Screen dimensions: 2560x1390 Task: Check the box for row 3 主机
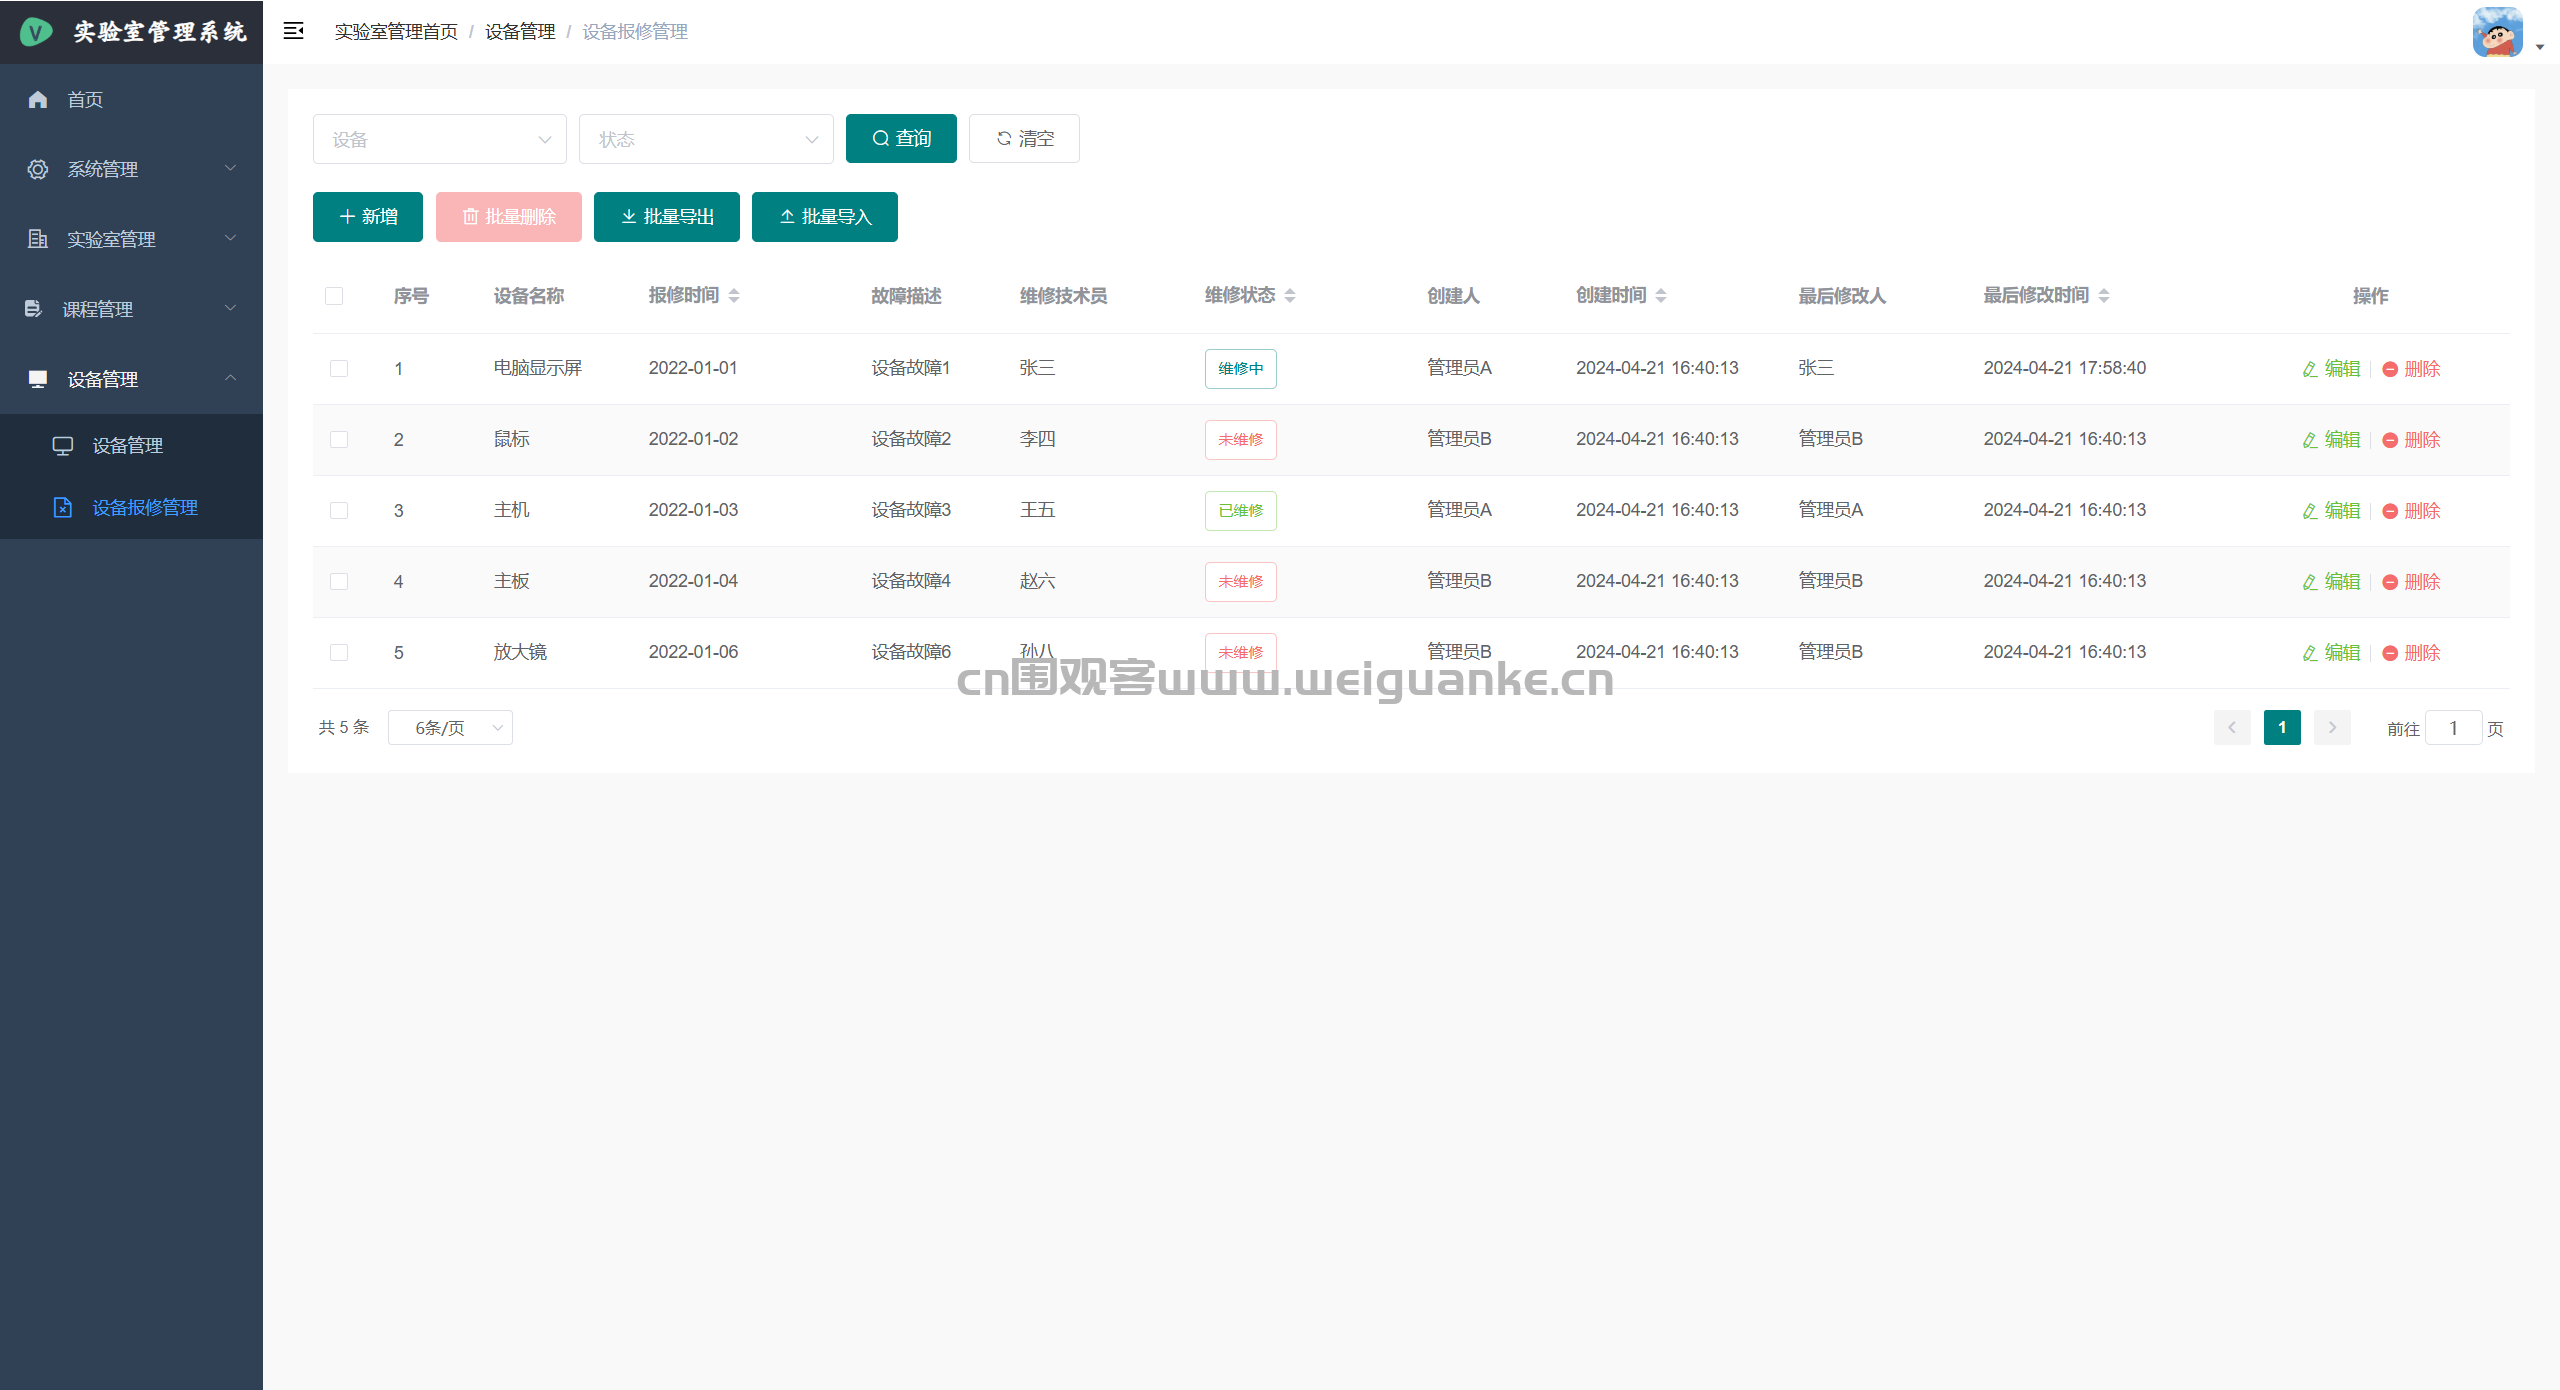coord(339,511)
